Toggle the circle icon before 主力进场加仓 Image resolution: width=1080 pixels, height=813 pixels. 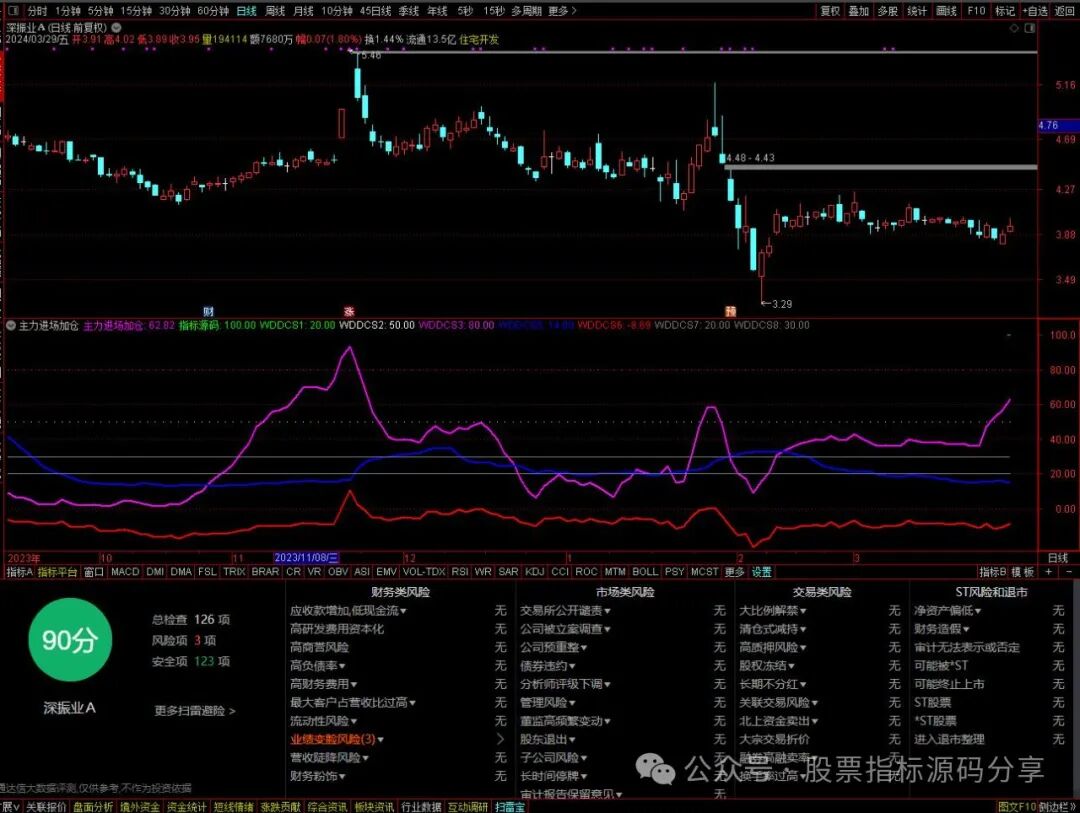[x=11, y=325]
